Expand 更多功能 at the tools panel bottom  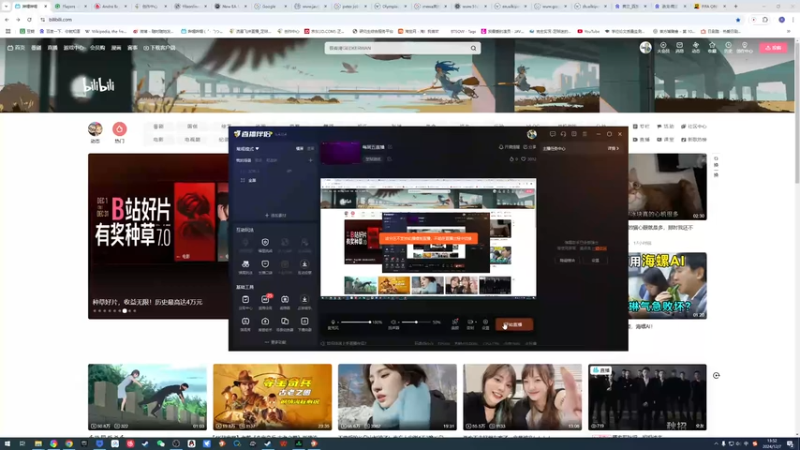pyautogui.click(x=275, y=342)
